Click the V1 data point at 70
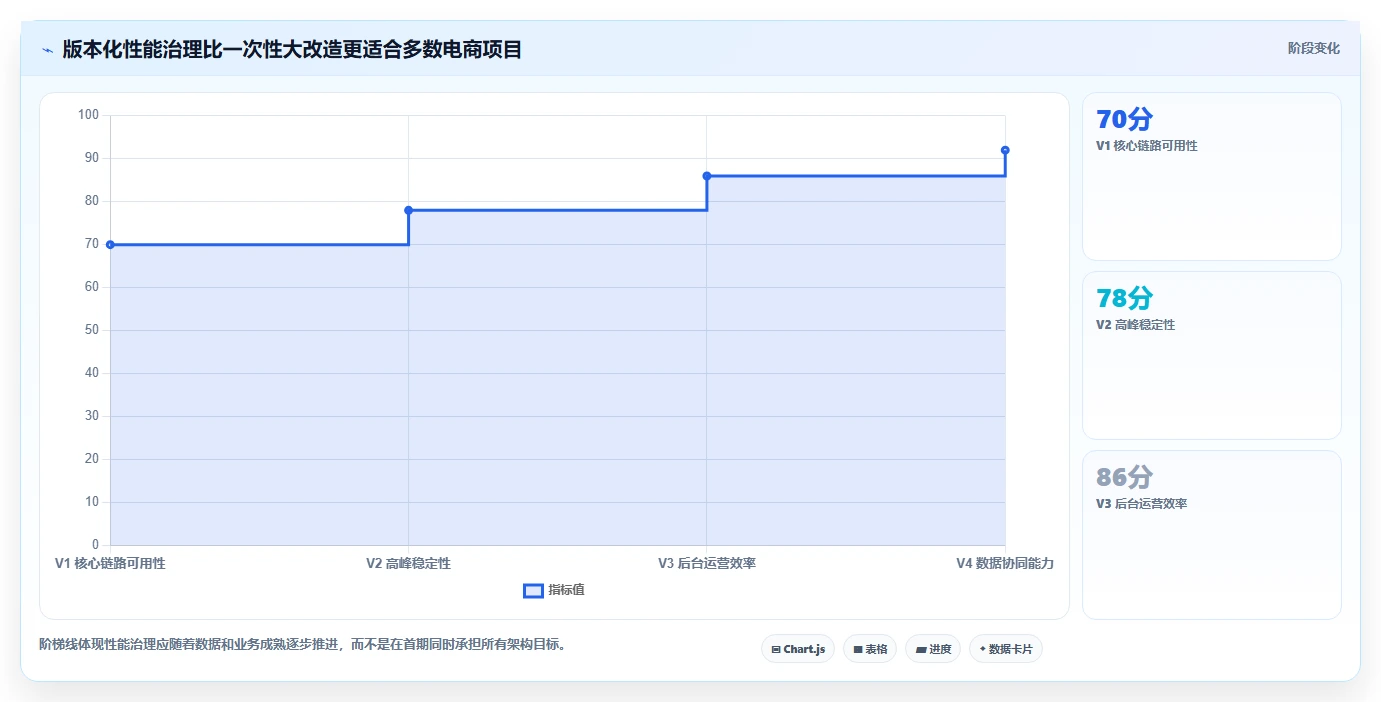Image resolution: width=1381 pixels, height=702 pixels. pyautogui.click(x=110, y=244)
